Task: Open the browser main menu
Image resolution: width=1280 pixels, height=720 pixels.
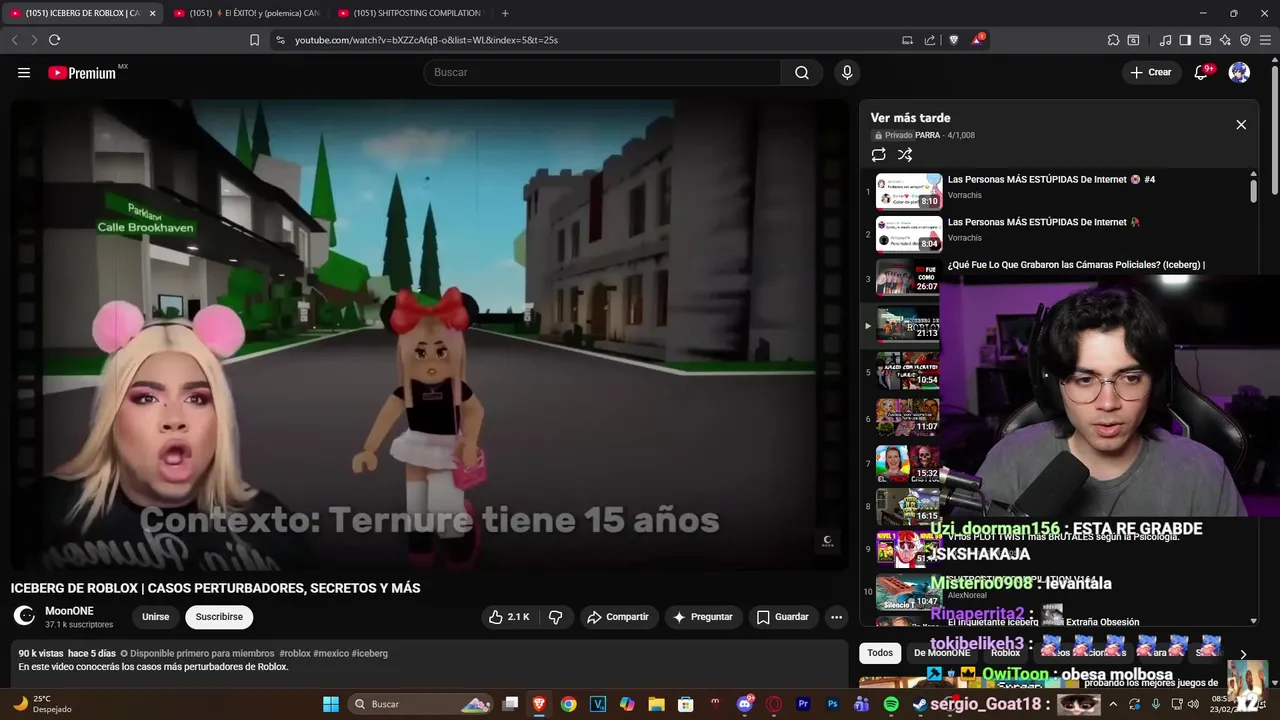Action: pyautogui.click(x=1265, y=40)
